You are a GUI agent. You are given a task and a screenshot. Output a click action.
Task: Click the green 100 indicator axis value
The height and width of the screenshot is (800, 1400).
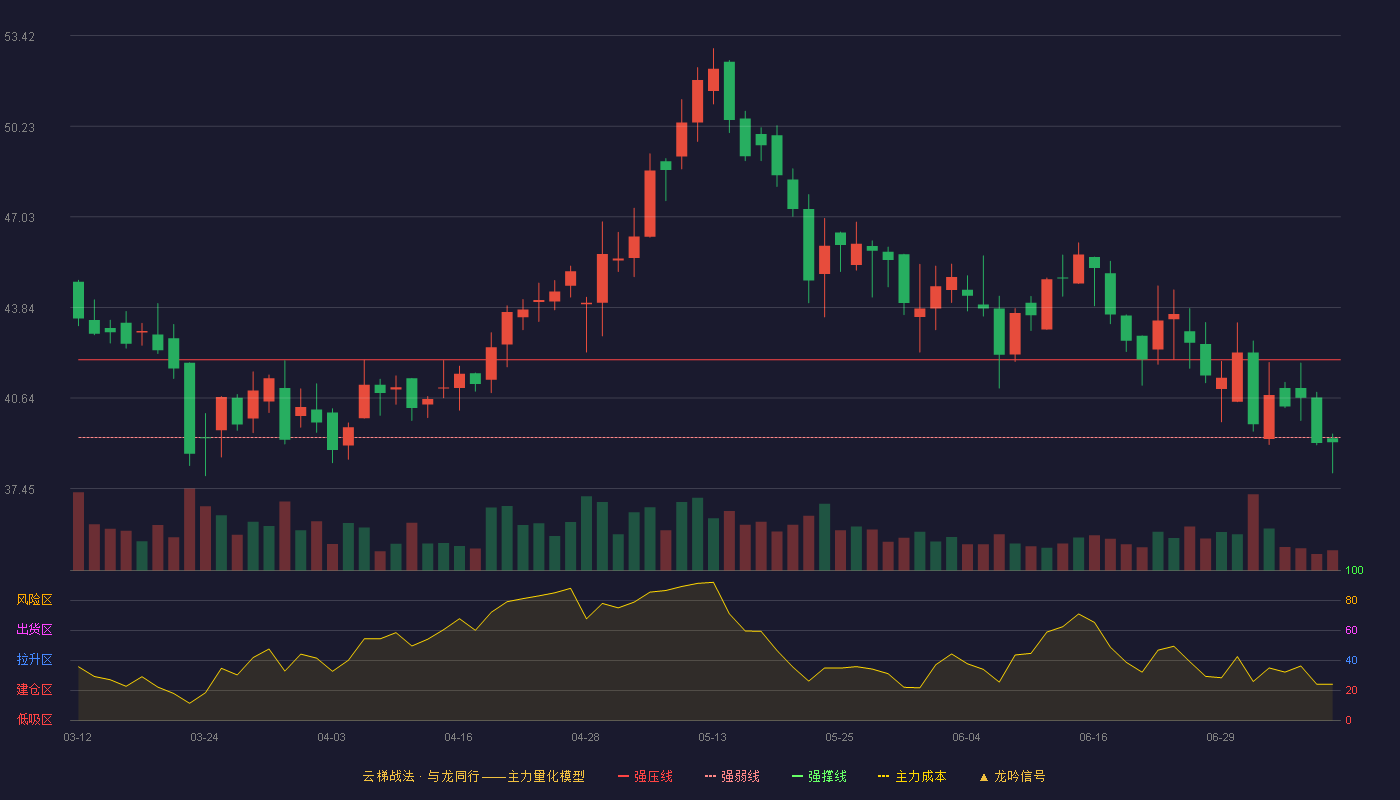pyautogui.click(x=1354, y=570)
